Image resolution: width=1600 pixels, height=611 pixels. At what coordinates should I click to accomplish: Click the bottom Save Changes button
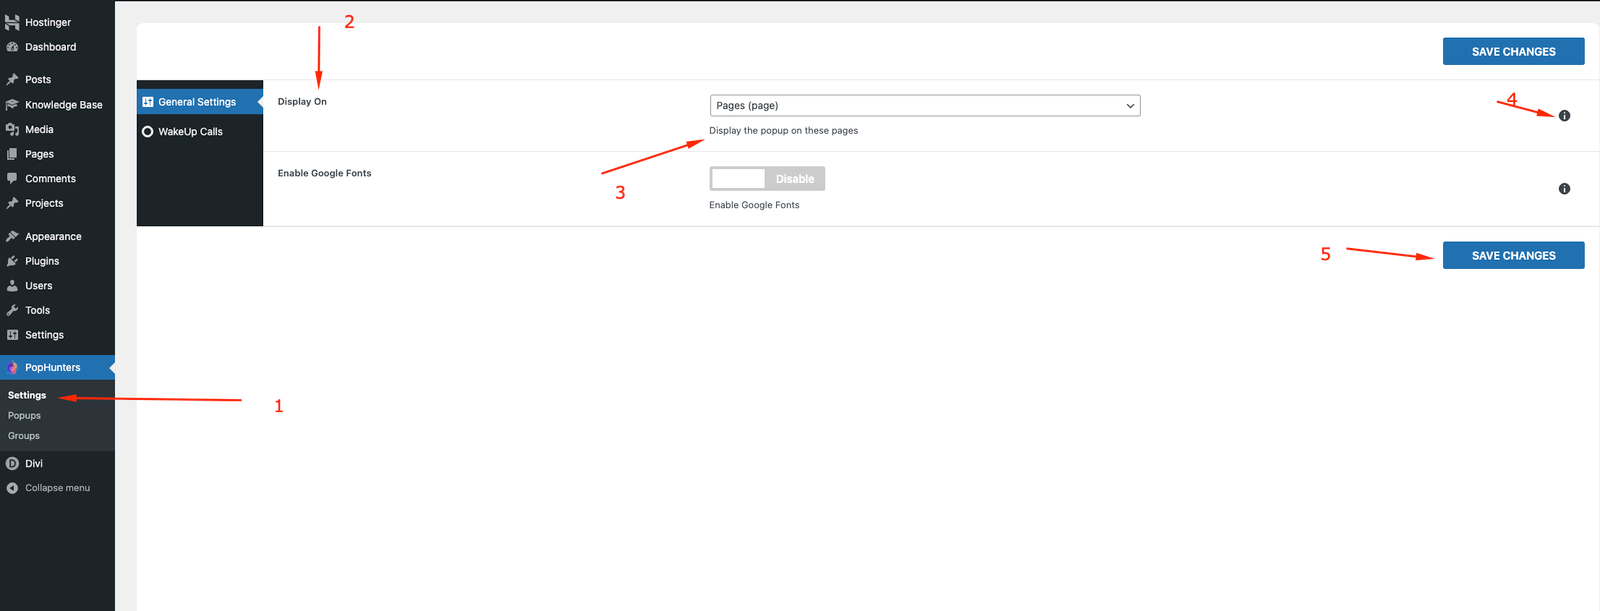pos(1513,256)
